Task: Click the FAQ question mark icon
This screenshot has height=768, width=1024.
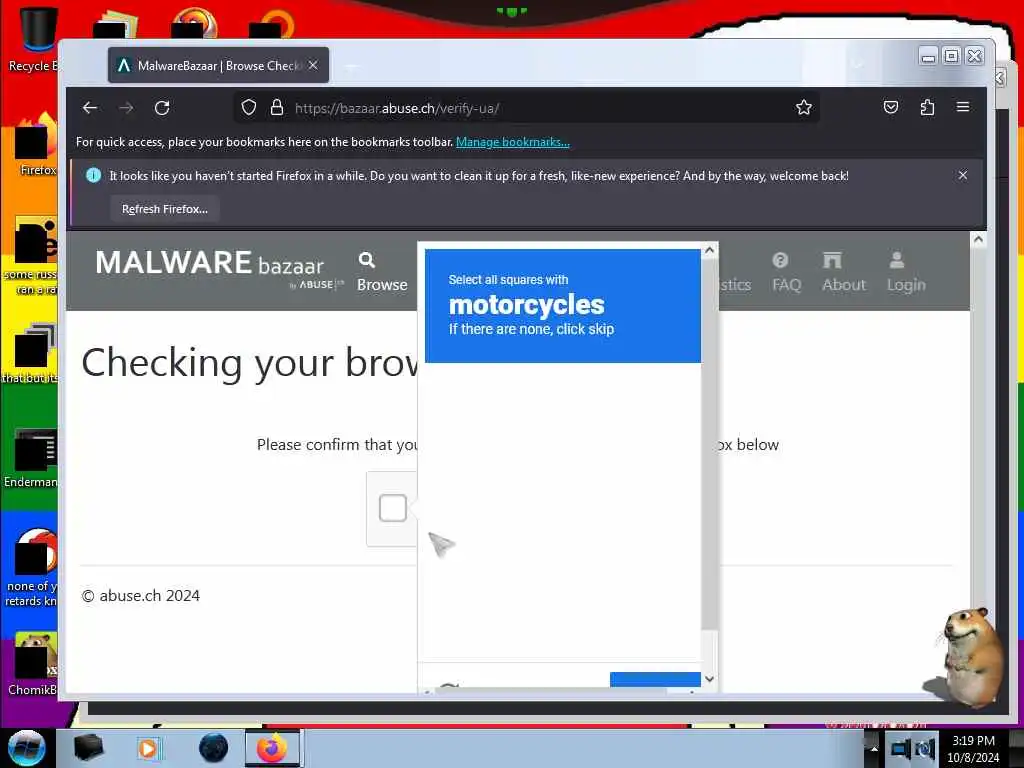Action: (x=780, y=261)
